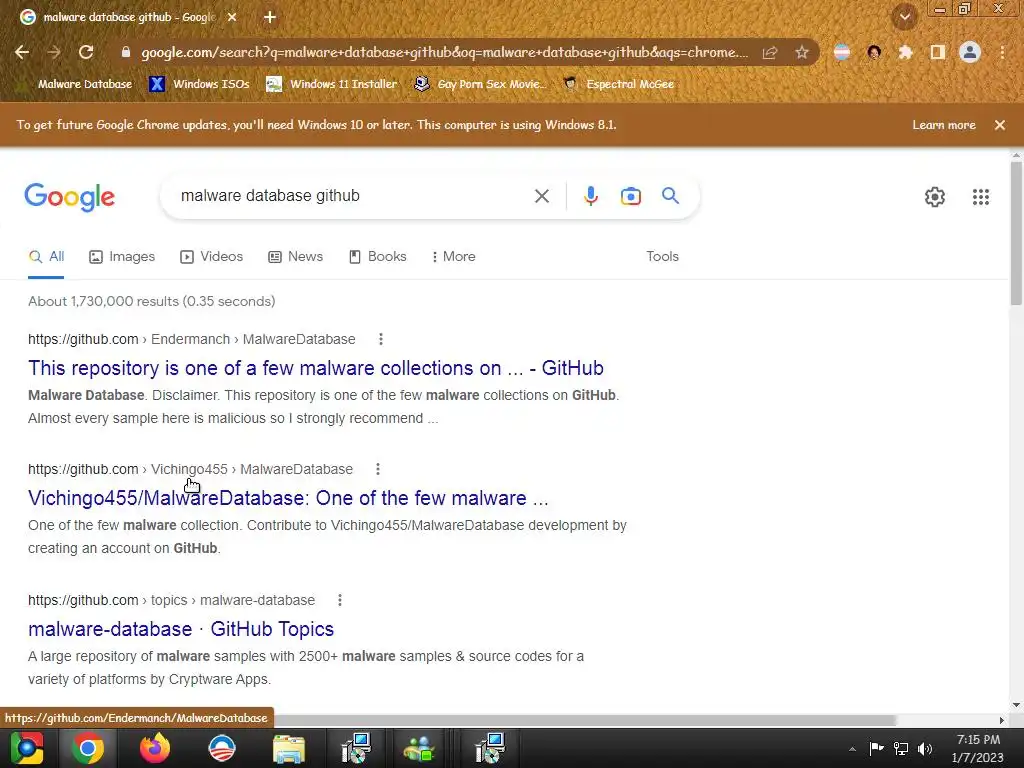Click the scrollbar right arrow
The height and width of the screenshot is (768, 1024).
1002,720
